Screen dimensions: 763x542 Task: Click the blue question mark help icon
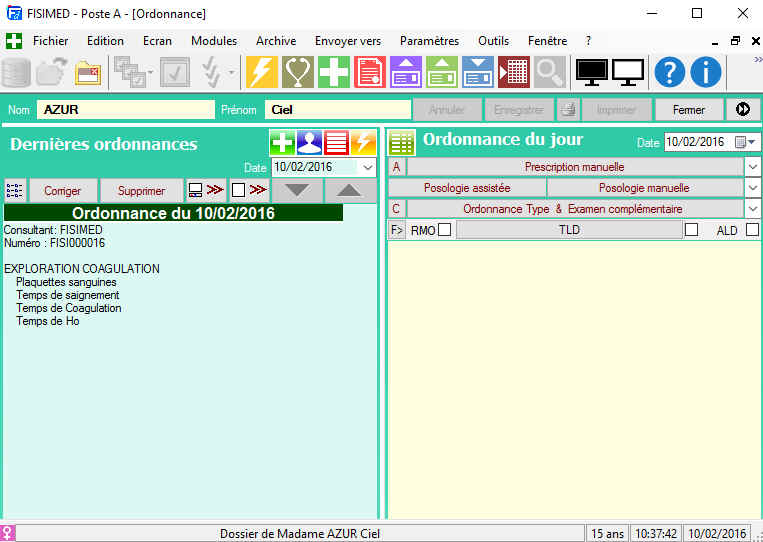tap(669, 72)
